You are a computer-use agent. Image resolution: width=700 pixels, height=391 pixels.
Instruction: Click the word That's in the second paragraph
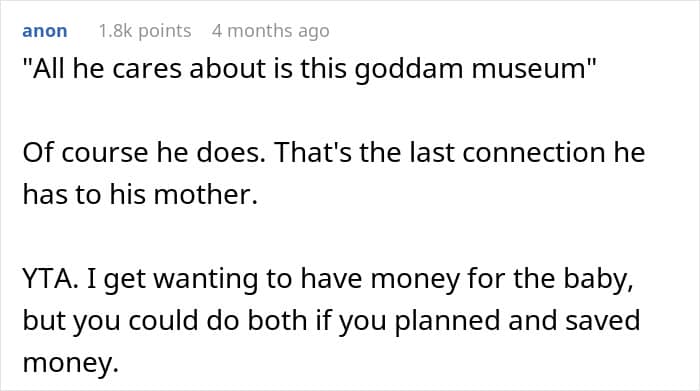(313, 153)
